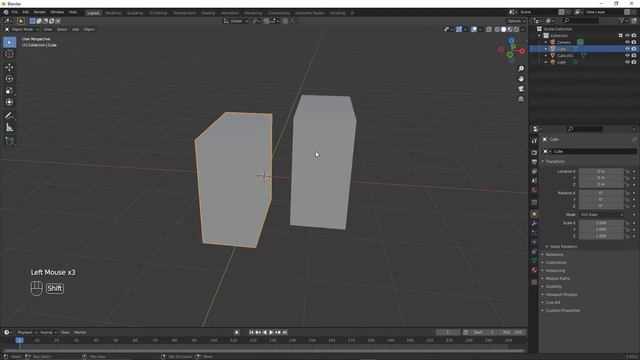The width and height of the screenshot is (640, 360).
Task: Open the viewport Add menu
Action: (76, 29)
